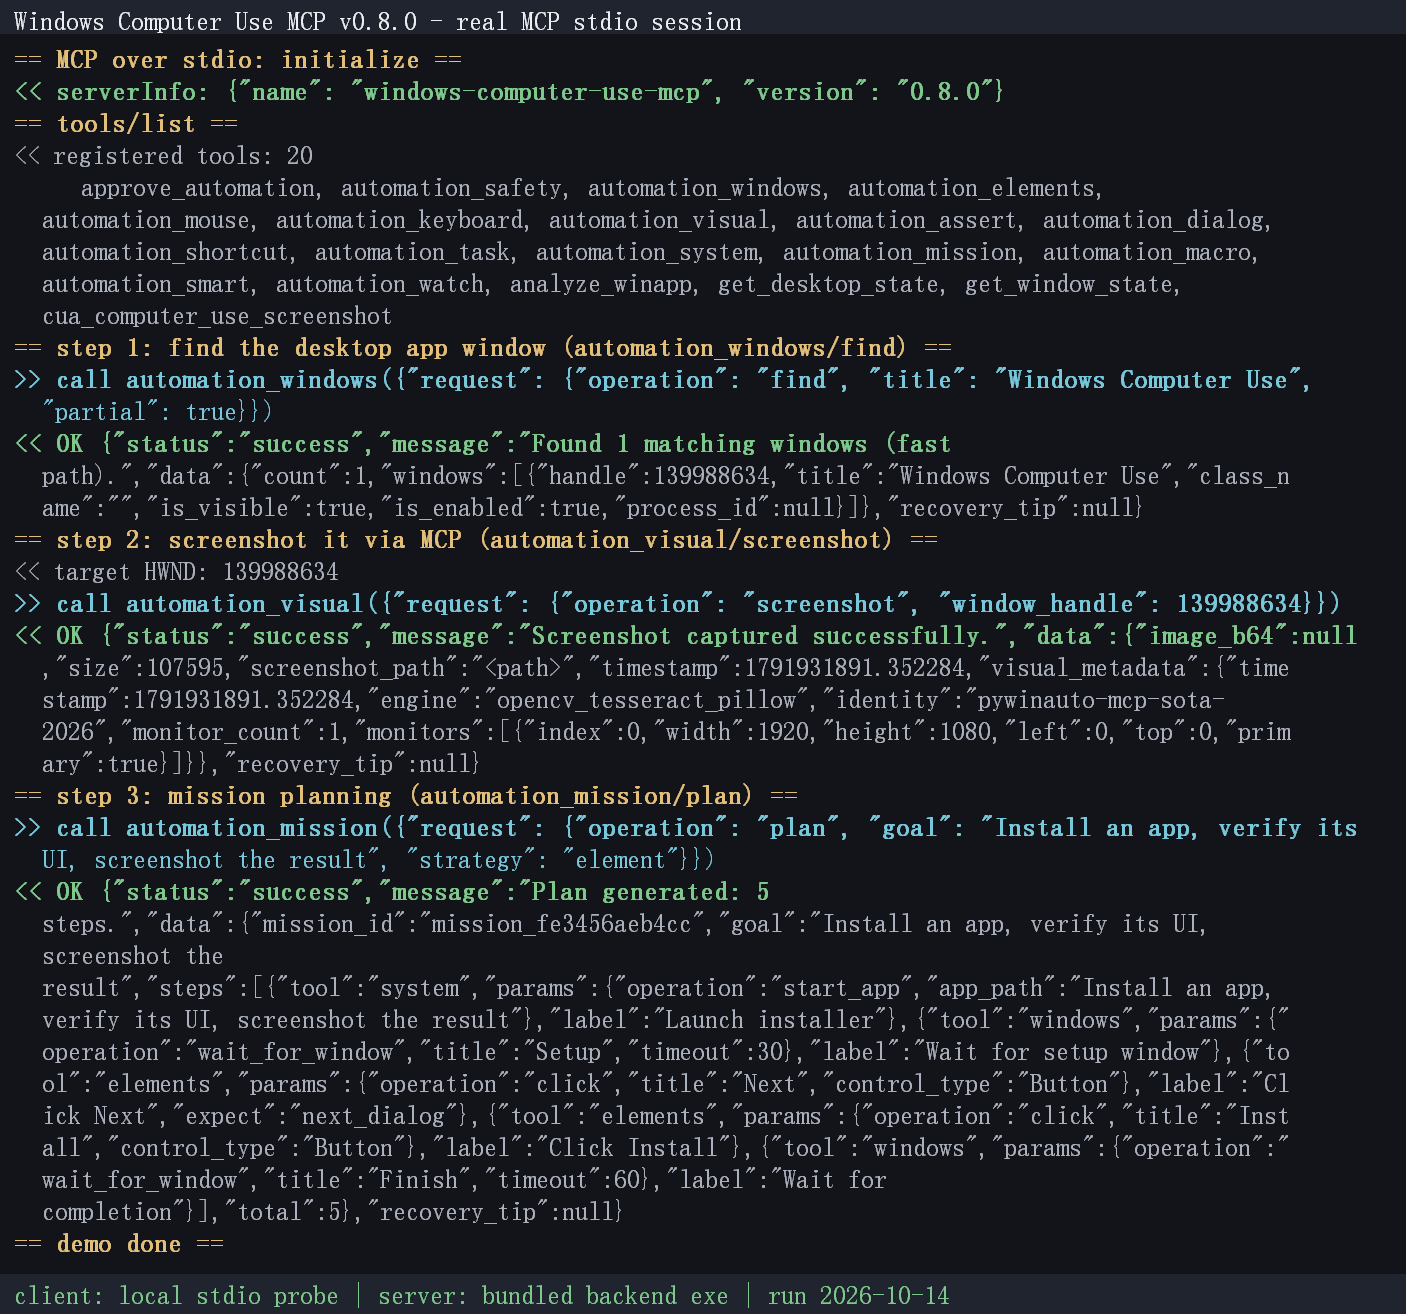Click the 'call automation_mission' request line
This screenshot has height=1314, width=1406.
[x=686, y=828]
